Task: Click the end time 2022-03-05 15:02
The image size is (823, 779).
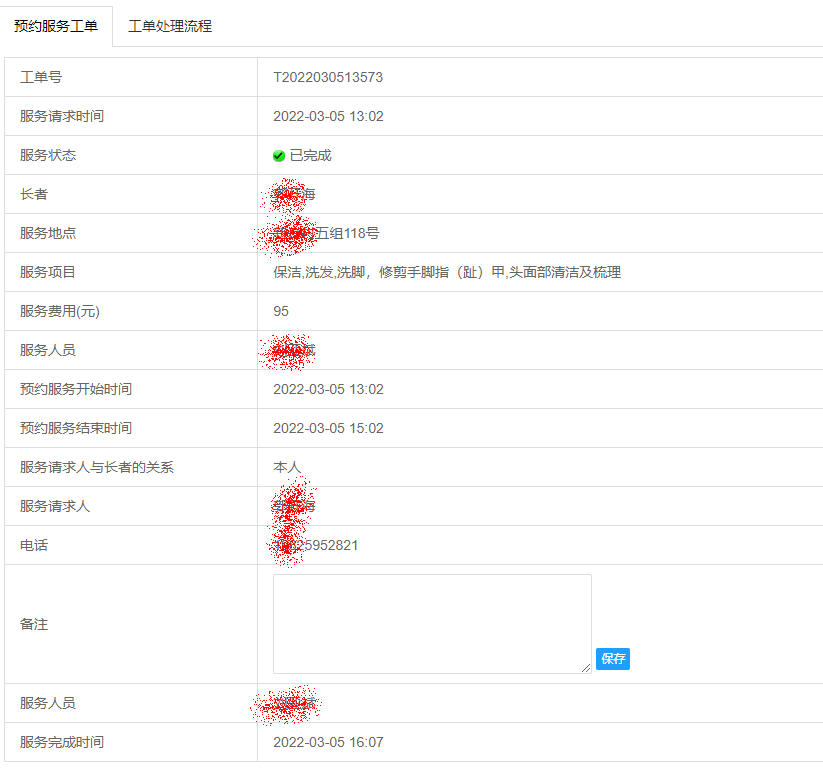Action: 328,428
